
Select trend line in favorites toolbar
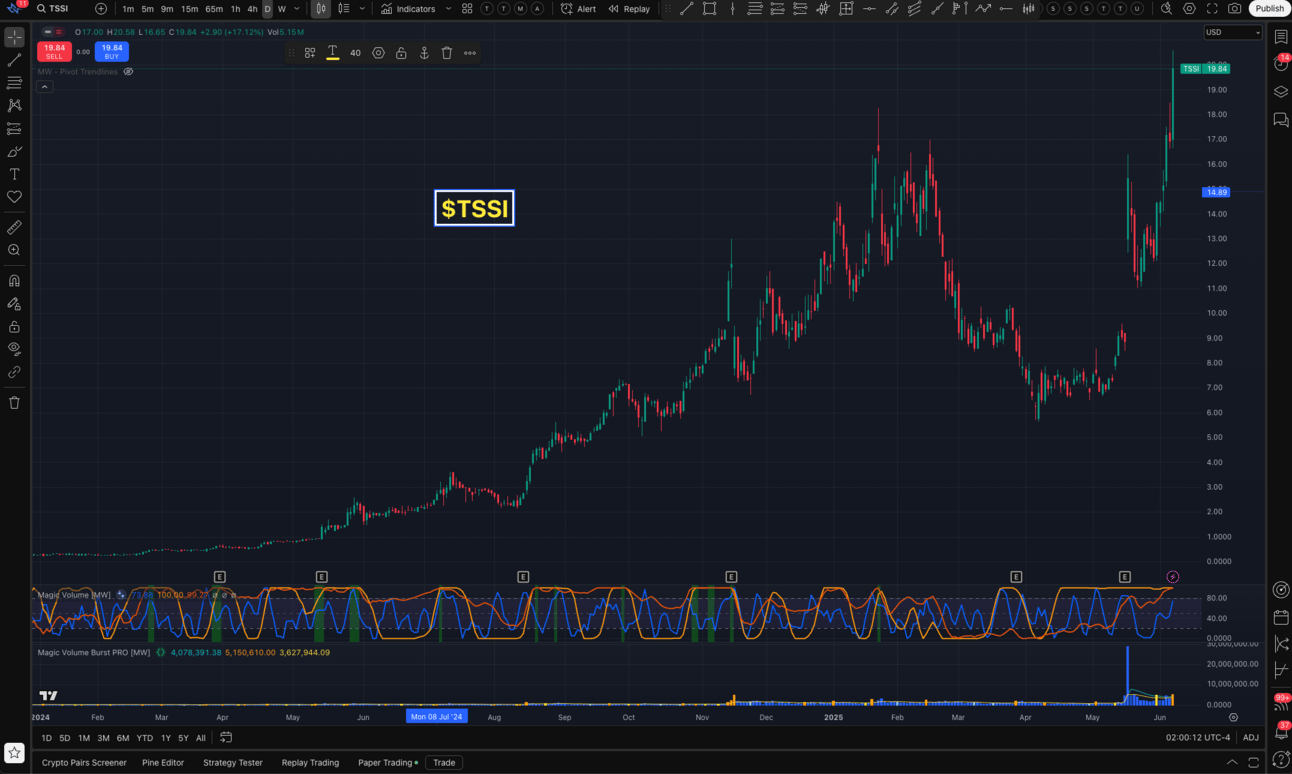pyautogui.click(x=686, y=9)
